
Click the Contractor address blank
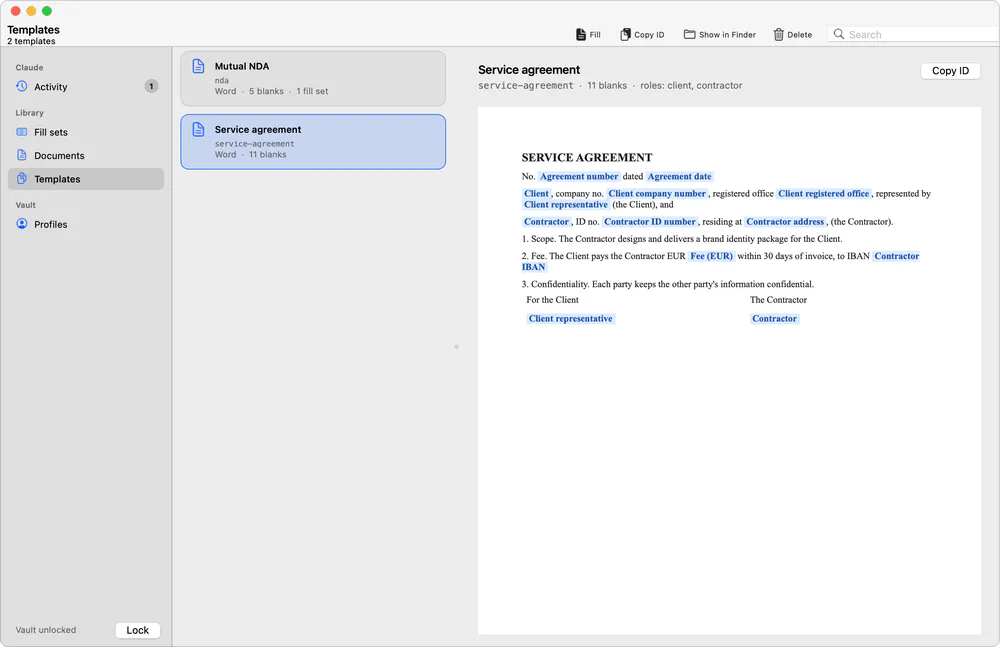(x=785, y=222)
